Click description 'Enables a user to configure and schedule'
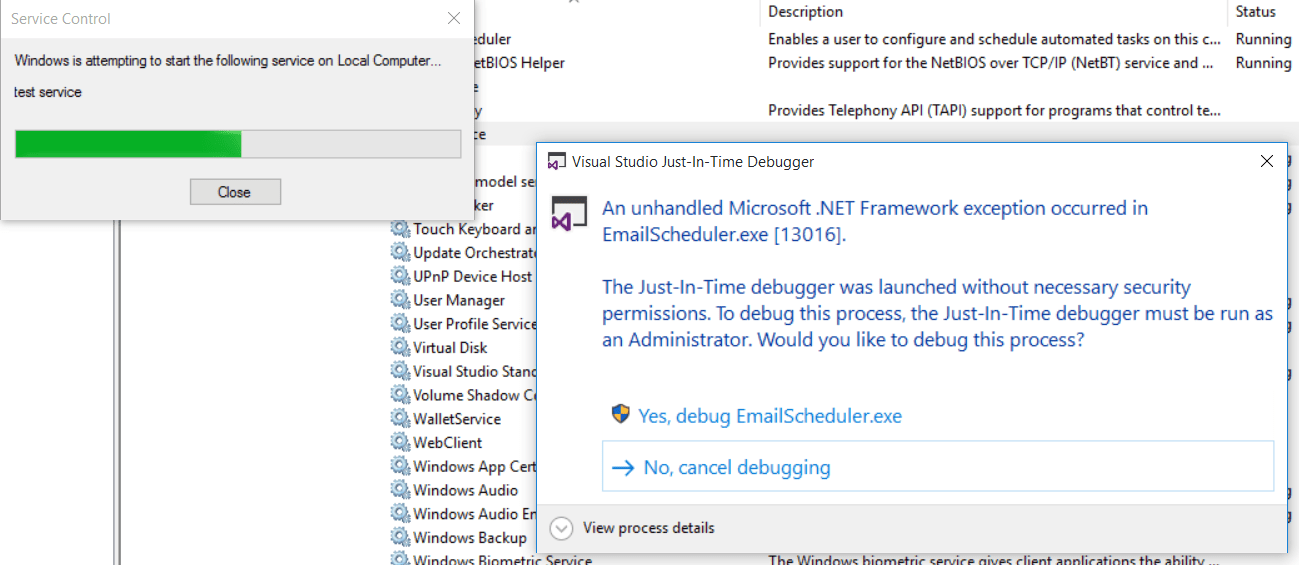The width and height of the screenshot is (1299, 565). 995,39
